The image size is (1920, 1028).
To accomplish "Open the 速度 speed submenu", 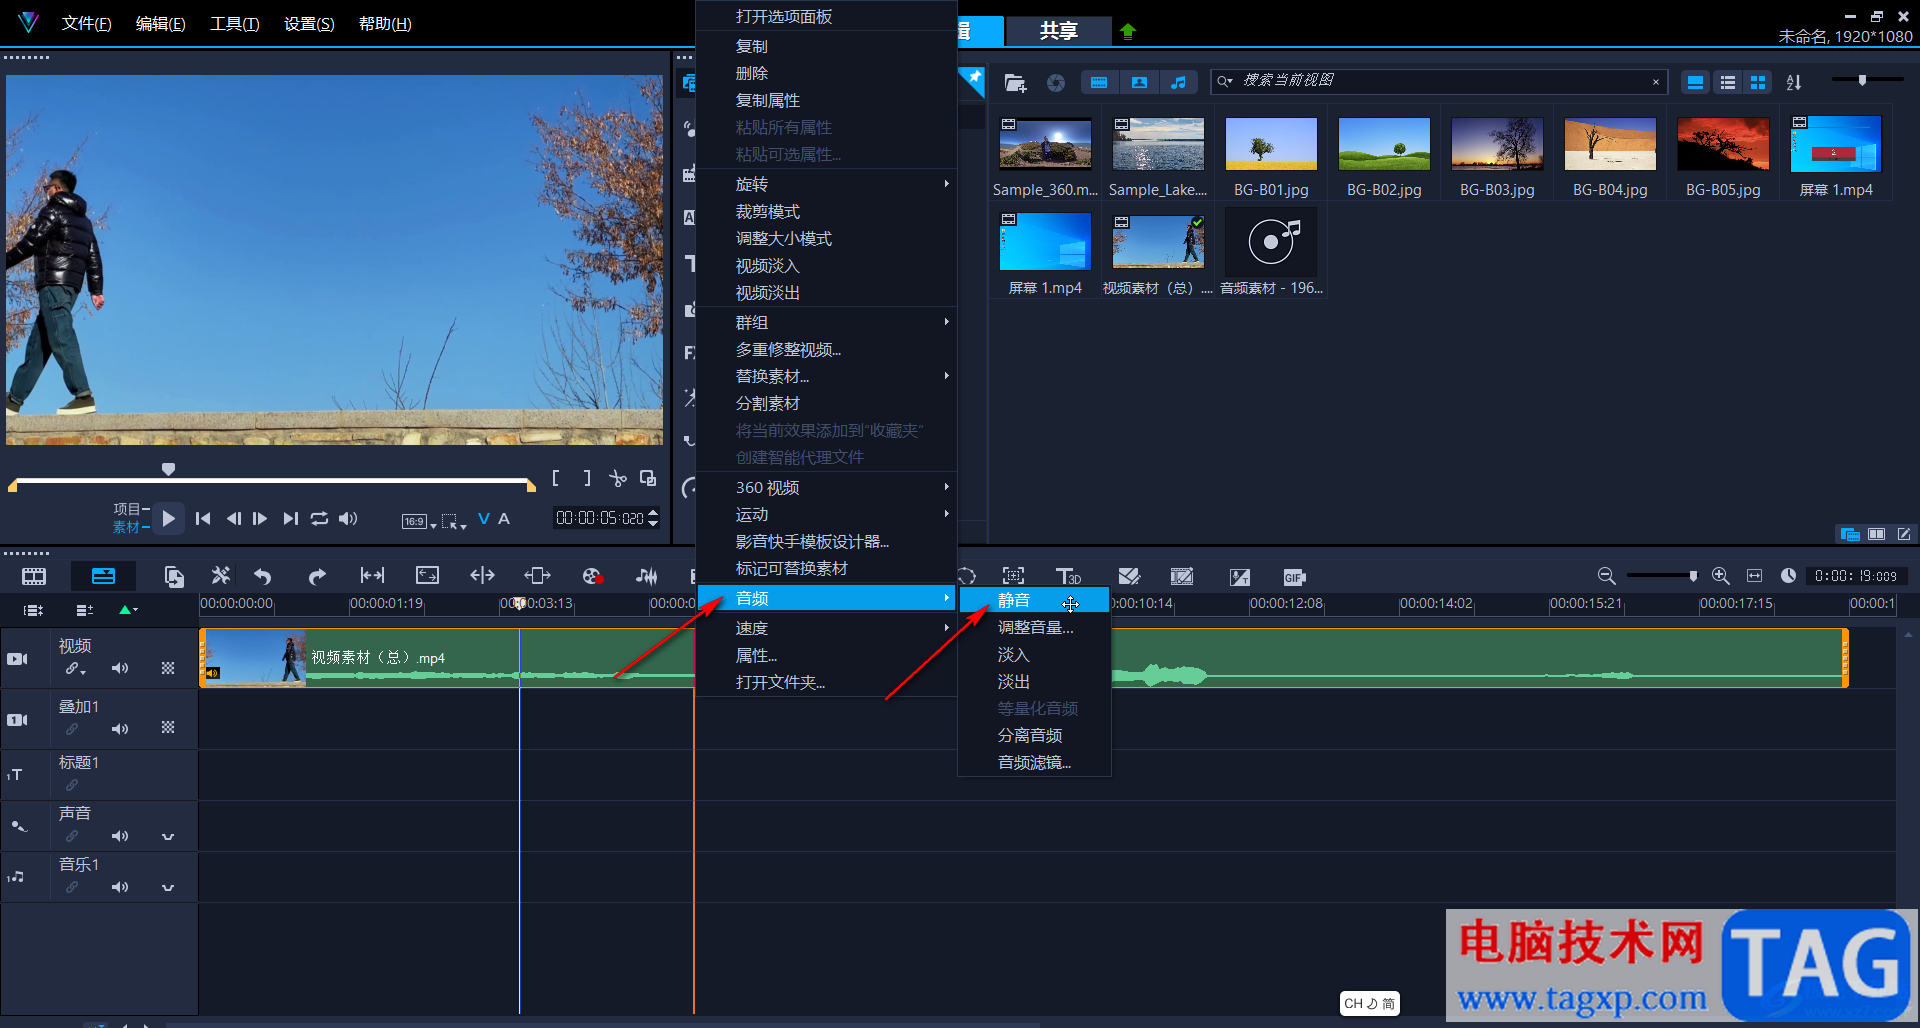I will 827,628.
